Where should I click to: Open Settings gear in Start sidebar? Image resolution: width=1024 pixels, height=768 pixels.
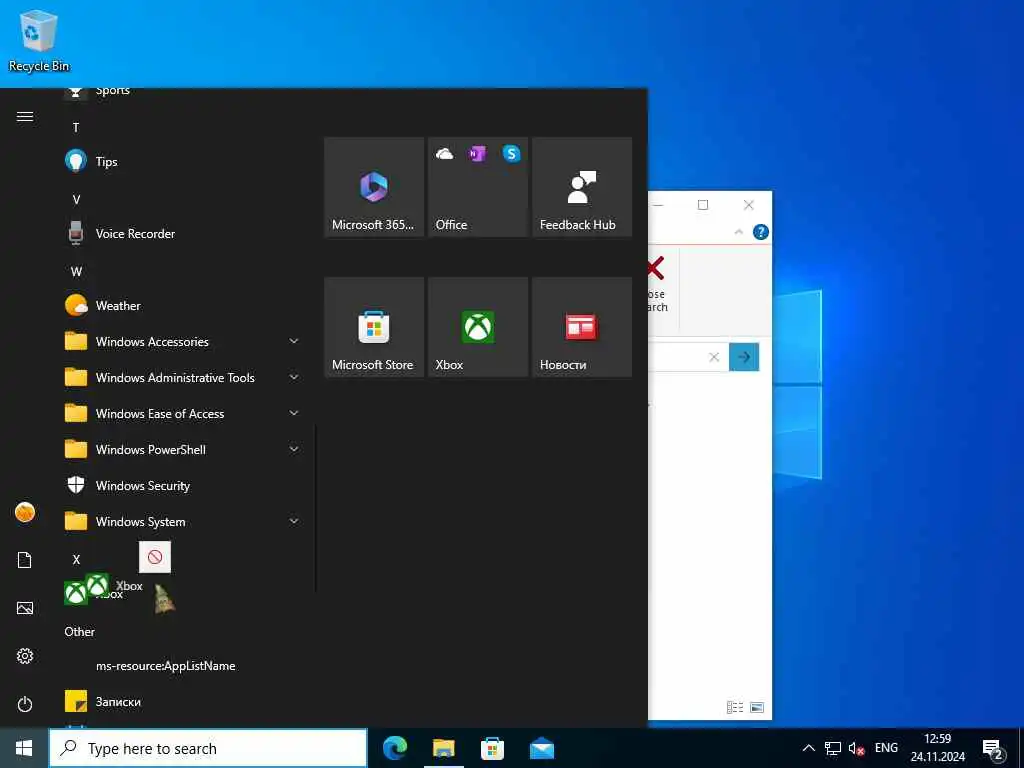tap(25, 656)
